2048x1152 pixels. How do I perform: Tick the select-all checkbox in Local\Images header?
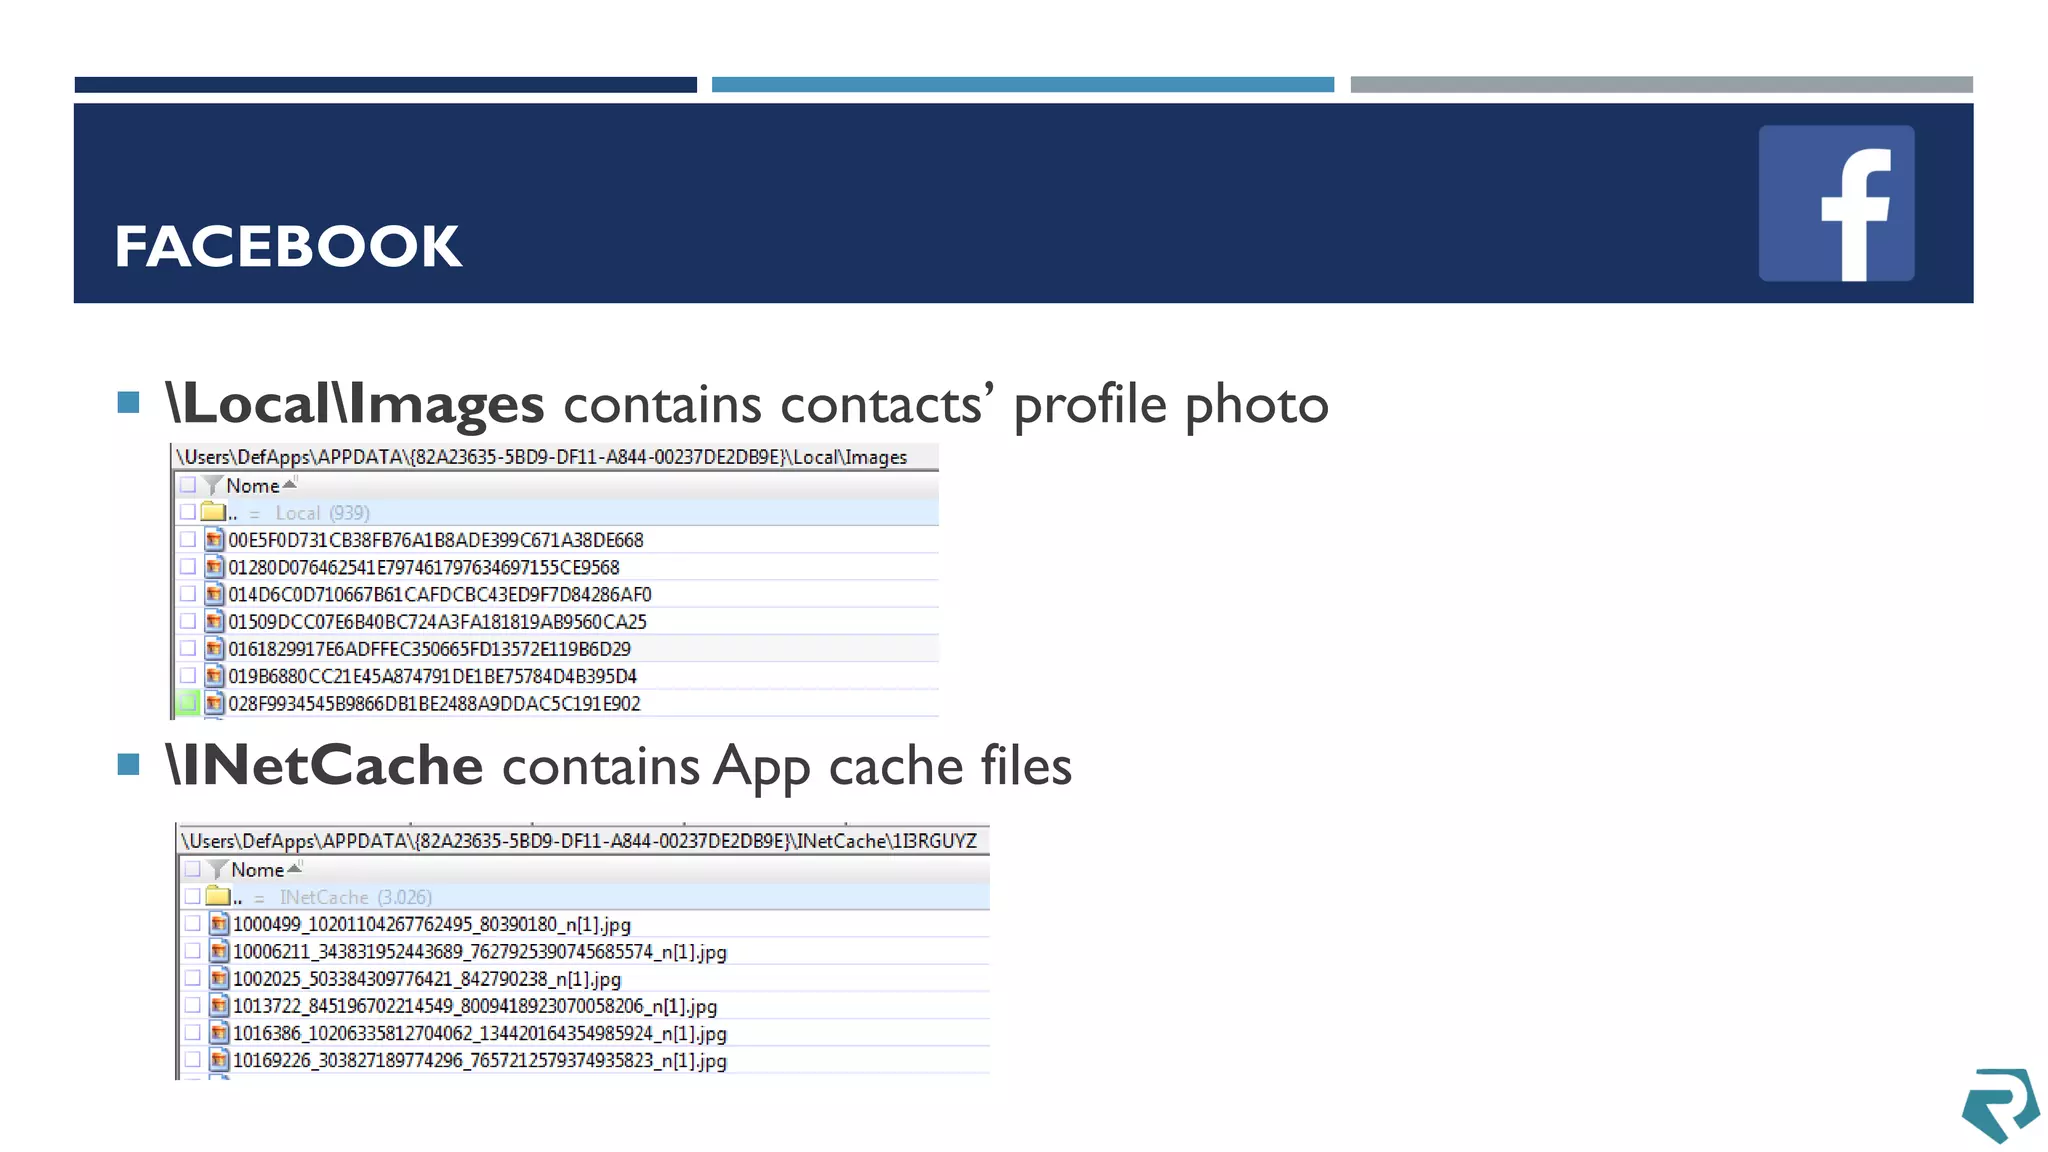(188, 485)
